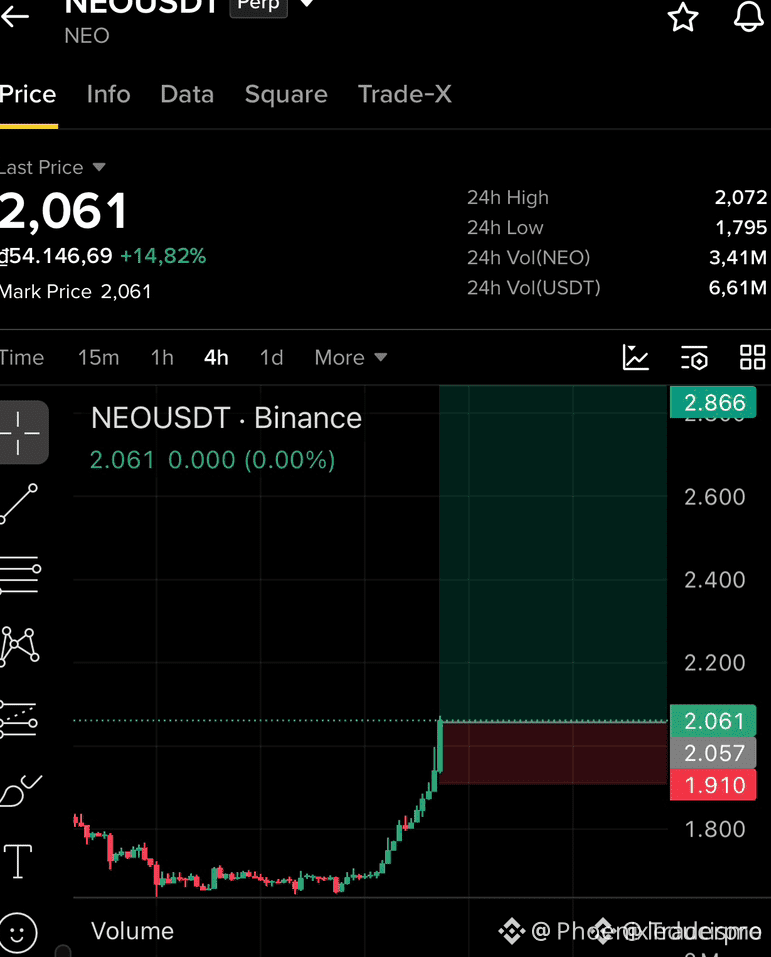Click the NEOUSDT · Binance chart title
This screenshot has height=957, width=771.
click(226, 418)
